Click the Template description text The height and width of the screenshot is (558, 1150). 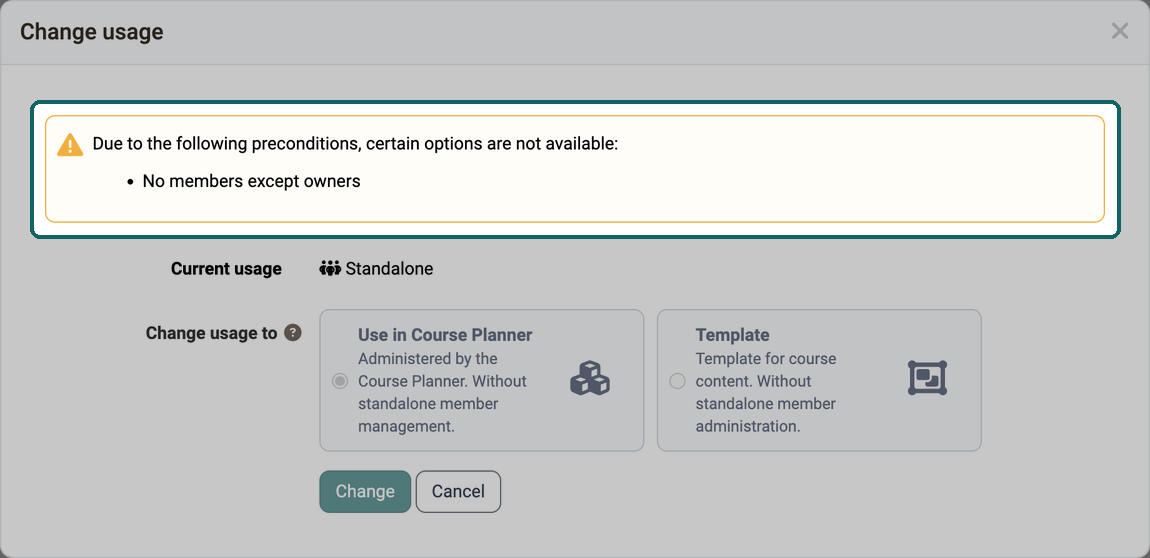(766, 393)
